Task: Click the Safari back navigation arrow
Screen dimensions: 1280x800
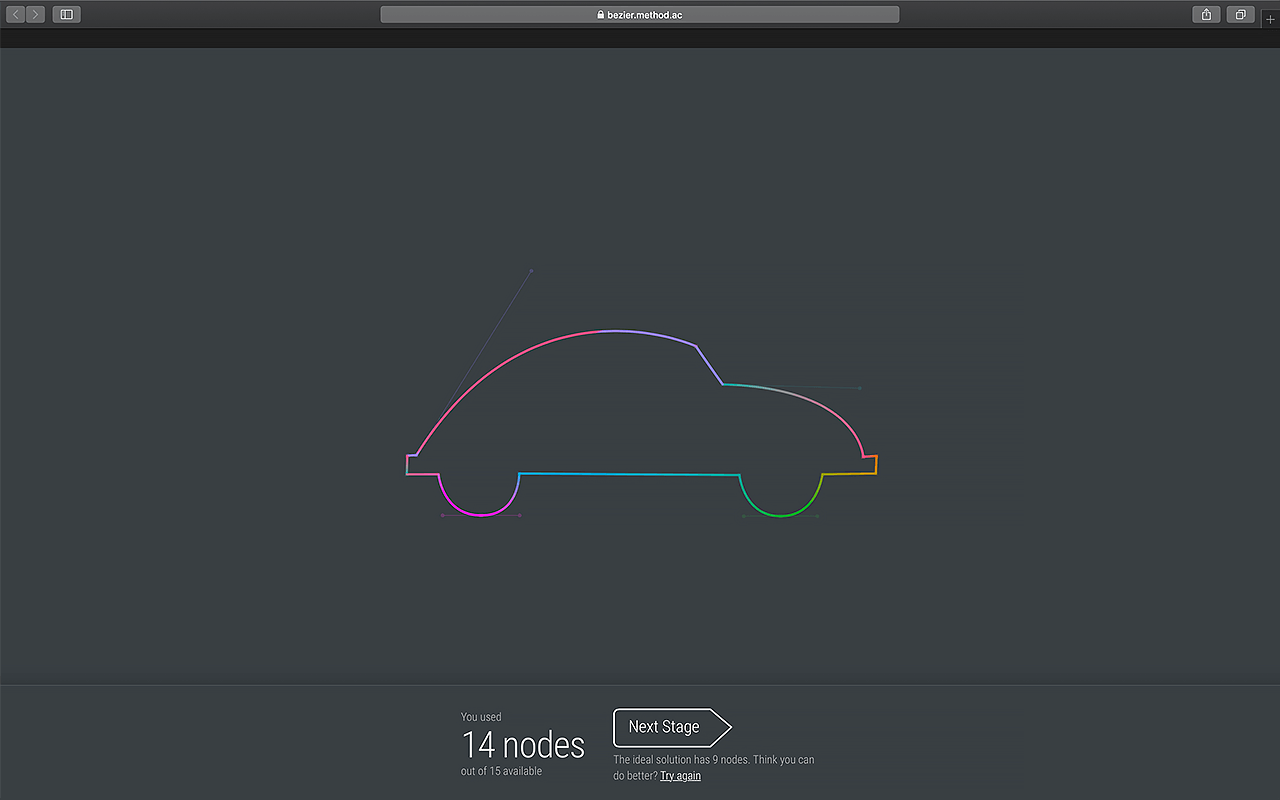Action: pyautogui.click(x=16, y=14)
